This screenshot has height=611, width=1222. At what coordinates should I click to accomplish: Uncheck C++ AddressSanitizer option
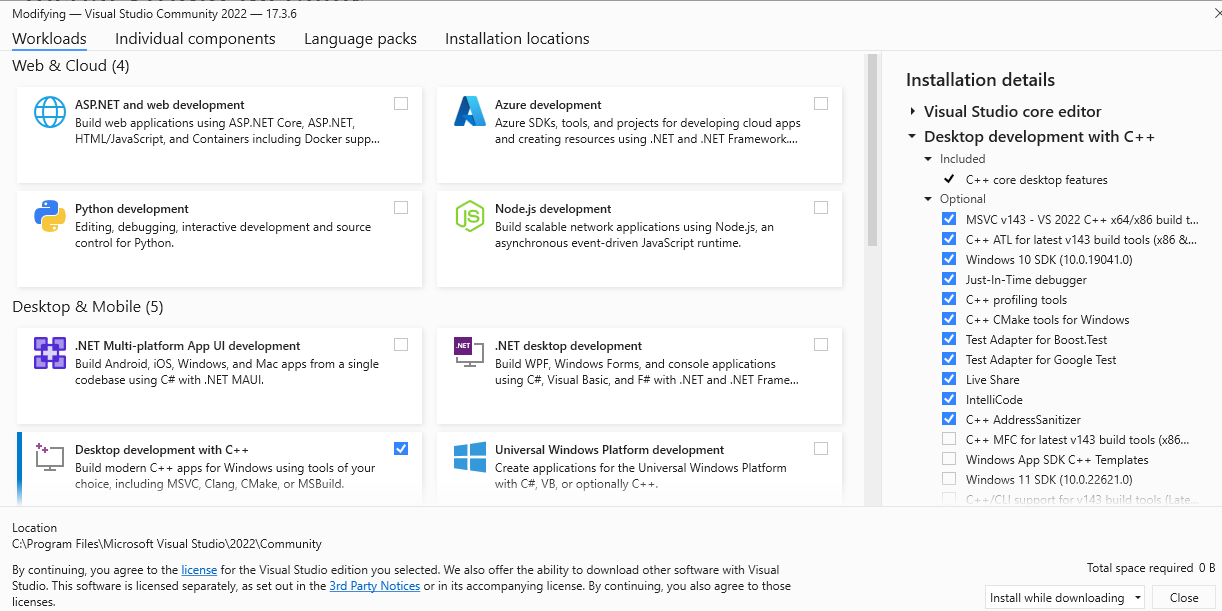[x=949, y=419]
